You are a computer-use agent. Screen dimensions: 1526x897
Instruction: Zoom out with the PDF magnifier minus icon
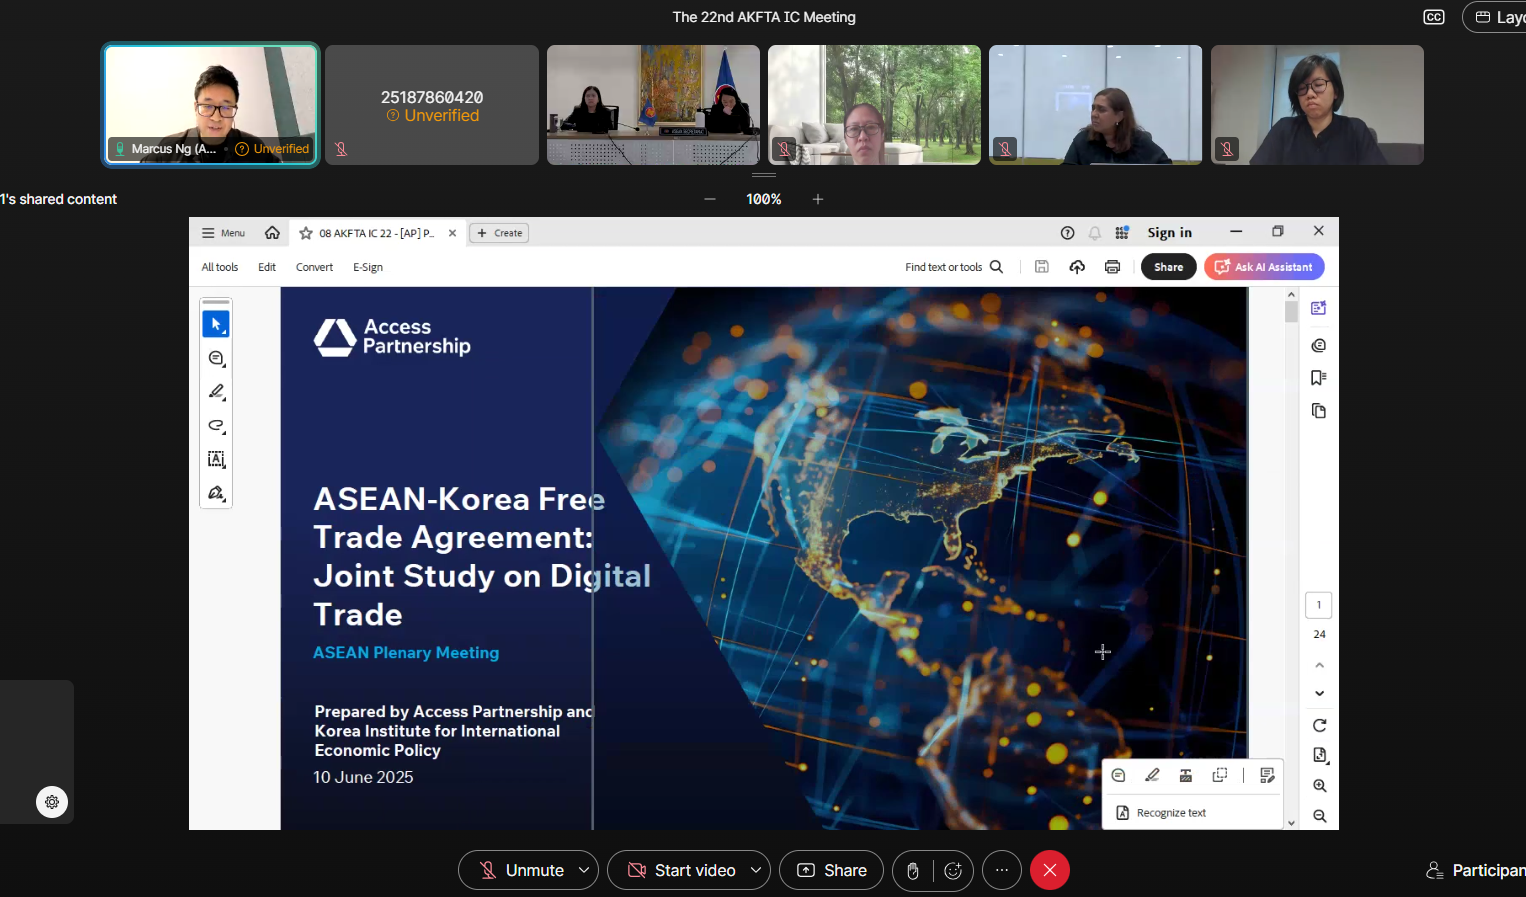tap(1320, 816)
